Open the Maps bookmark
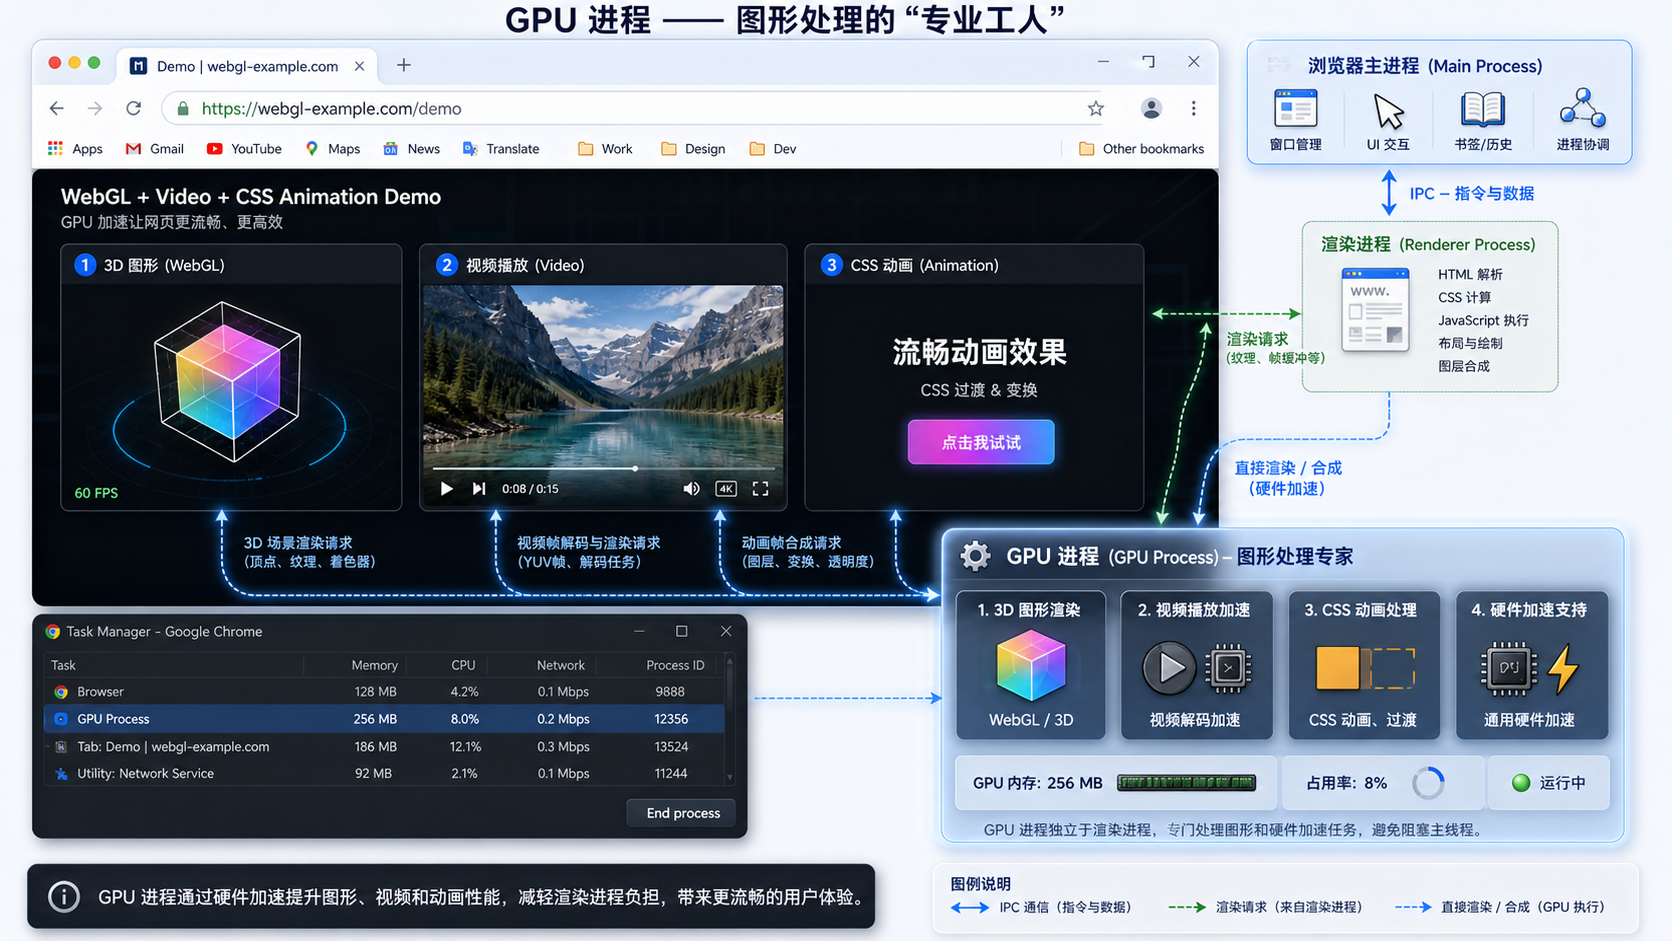The image size is (1672, 941). 333,148
